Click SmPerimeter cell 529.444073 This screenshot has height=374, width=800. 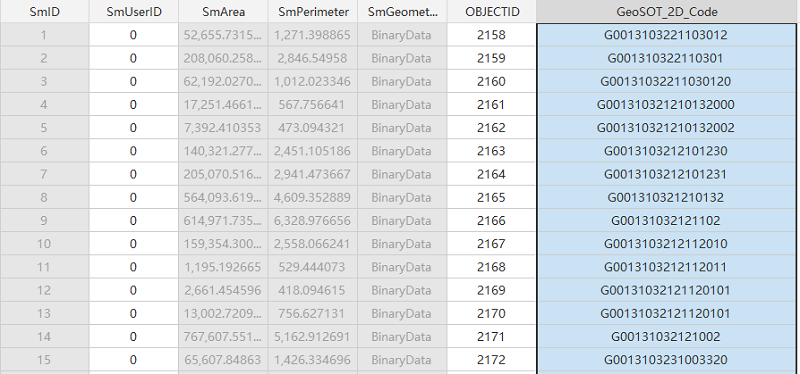pyautogui.click(x=313, y=267)
